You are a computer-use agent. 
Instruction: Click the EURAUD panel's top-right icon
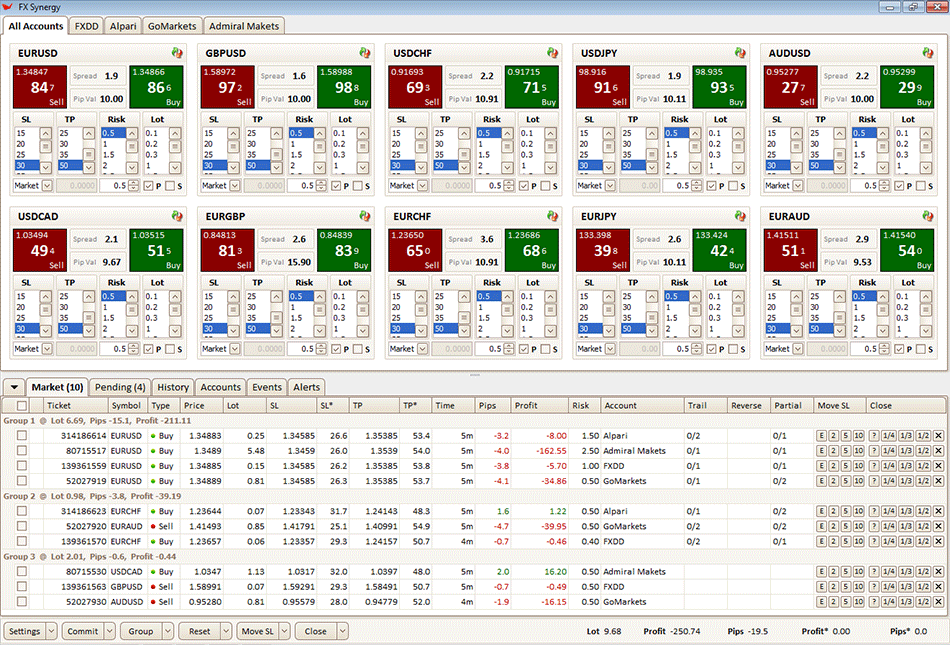click(x=927, y=216)
